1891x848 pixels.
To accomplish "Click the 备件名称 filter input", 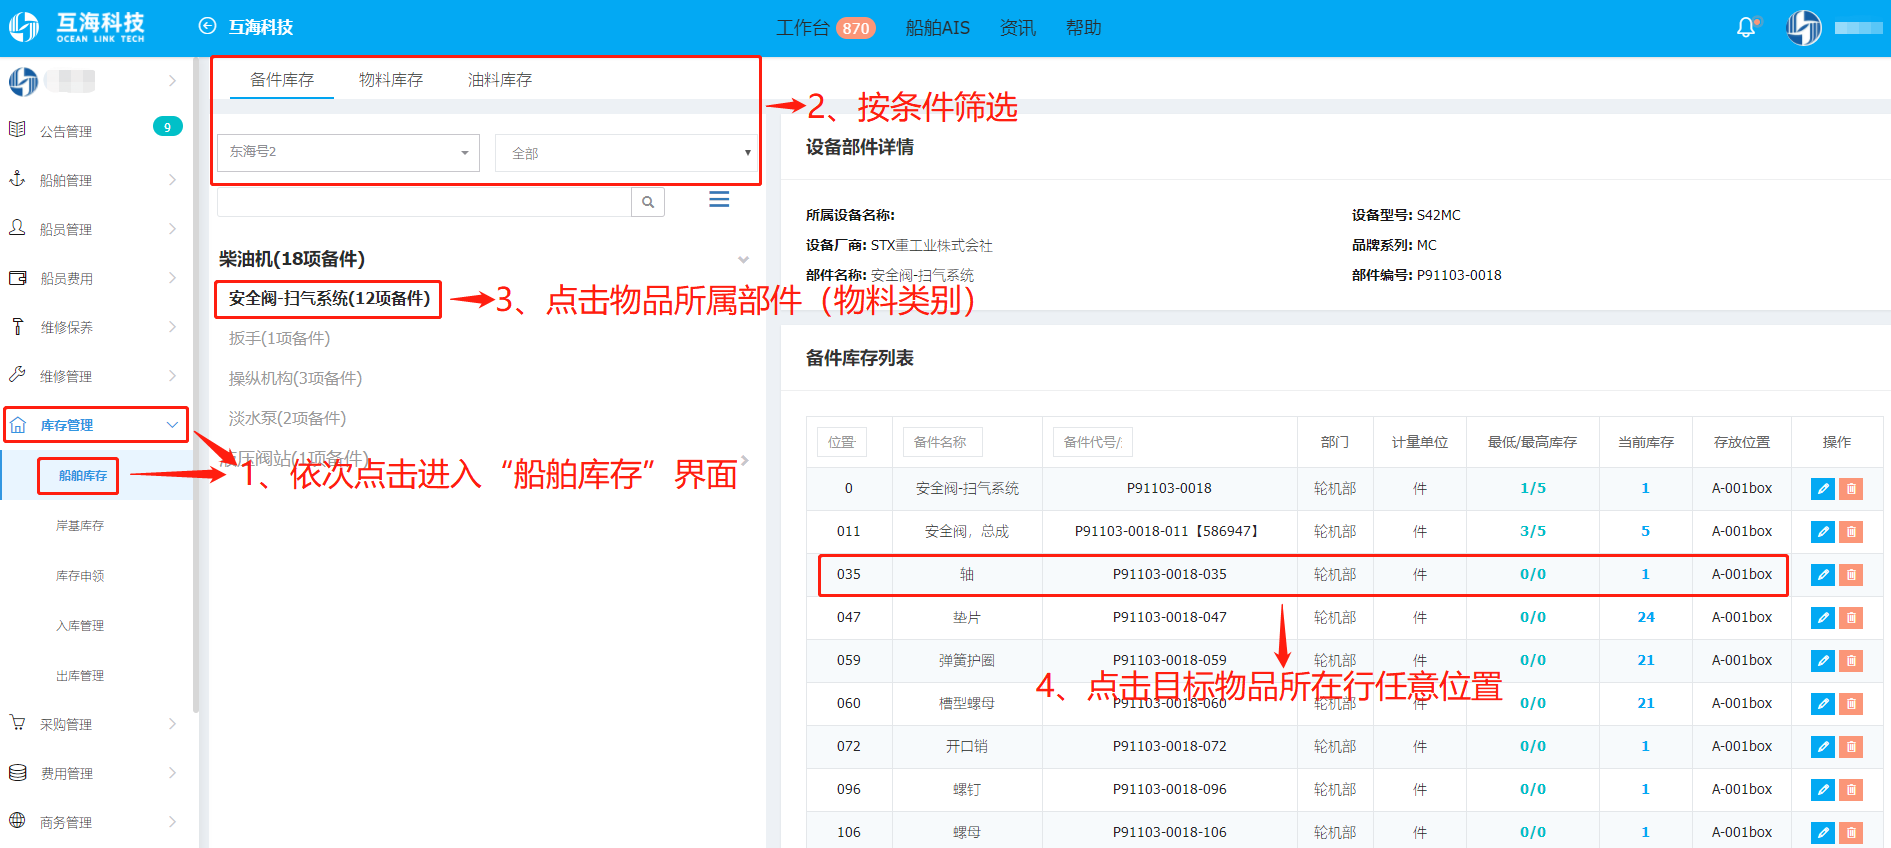I will tap(942, 442).
